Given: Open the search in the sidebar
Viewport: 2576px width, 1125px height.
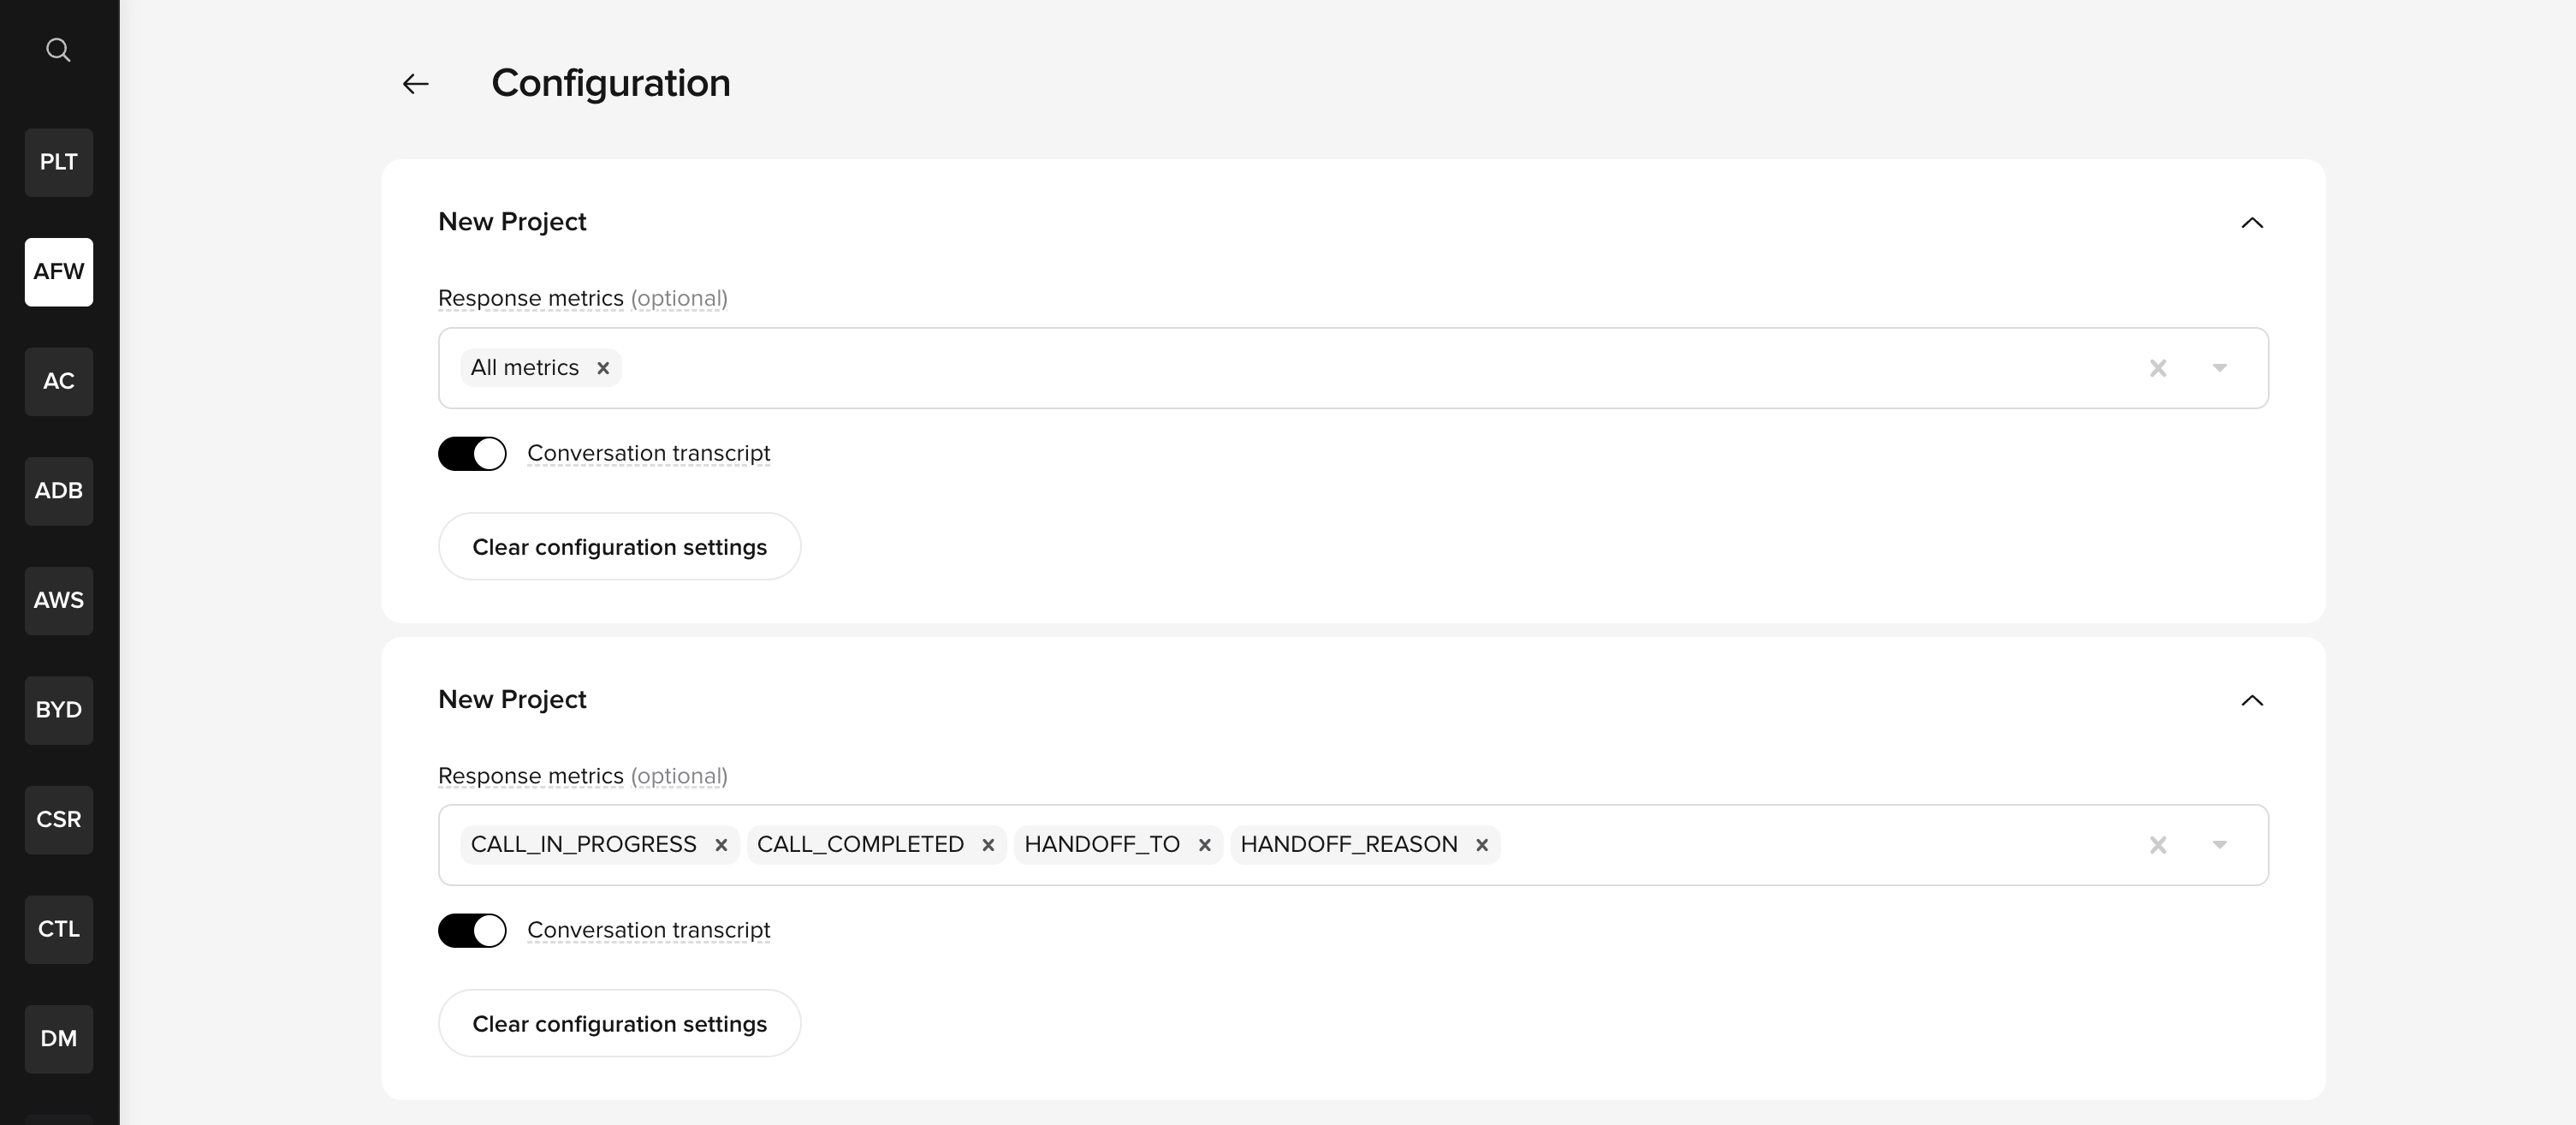Looking at the screenshot, I should coord(58,48).
